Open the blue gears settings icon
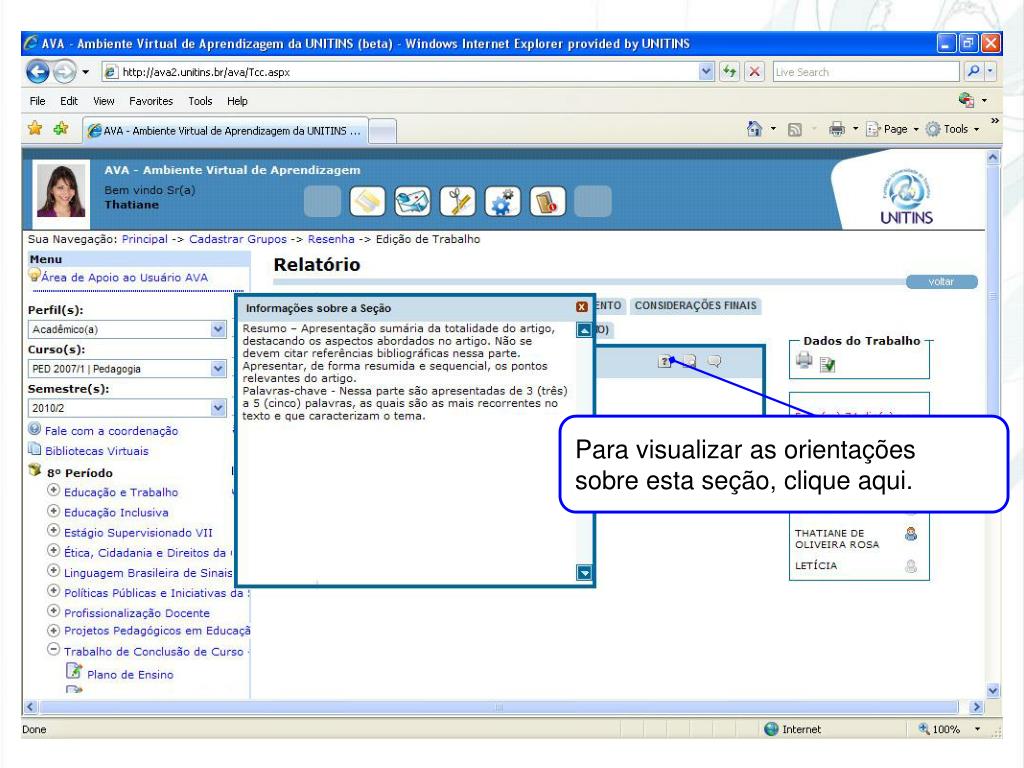This screenshot has width=1024, height=768. point(502,201)
